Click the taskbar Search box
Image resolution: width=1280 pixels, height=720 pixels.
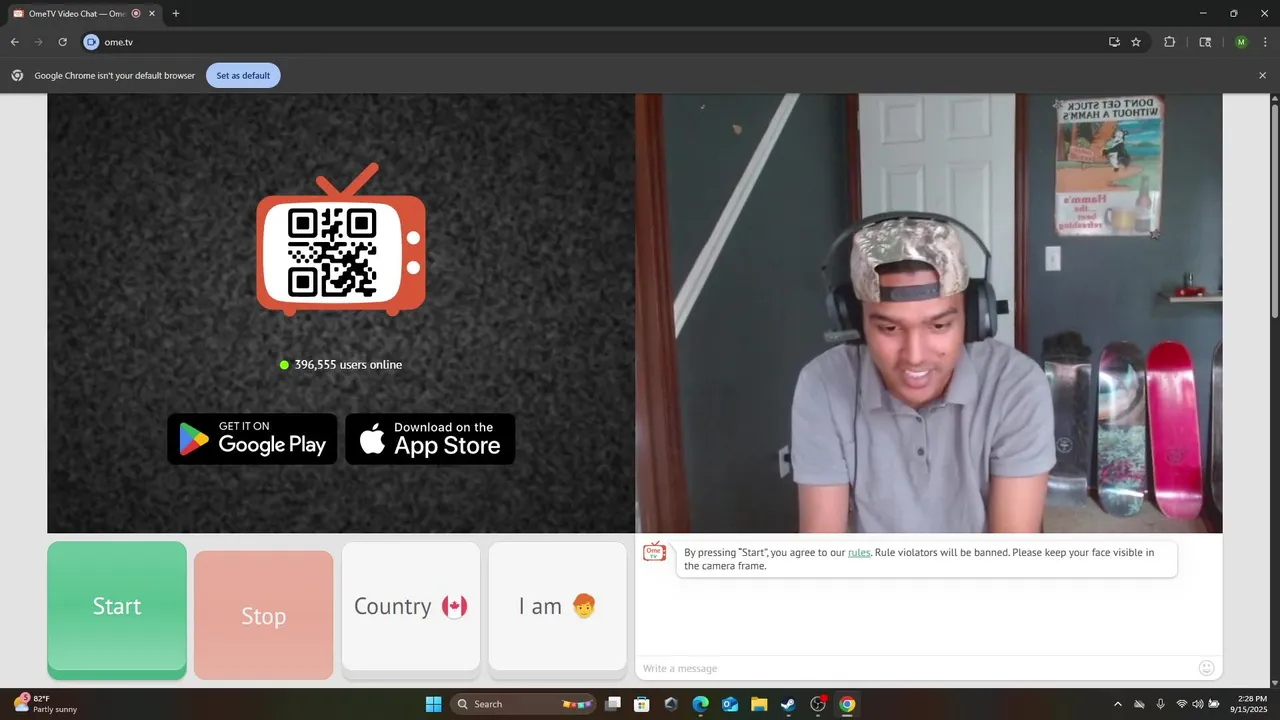coord(524,704)
